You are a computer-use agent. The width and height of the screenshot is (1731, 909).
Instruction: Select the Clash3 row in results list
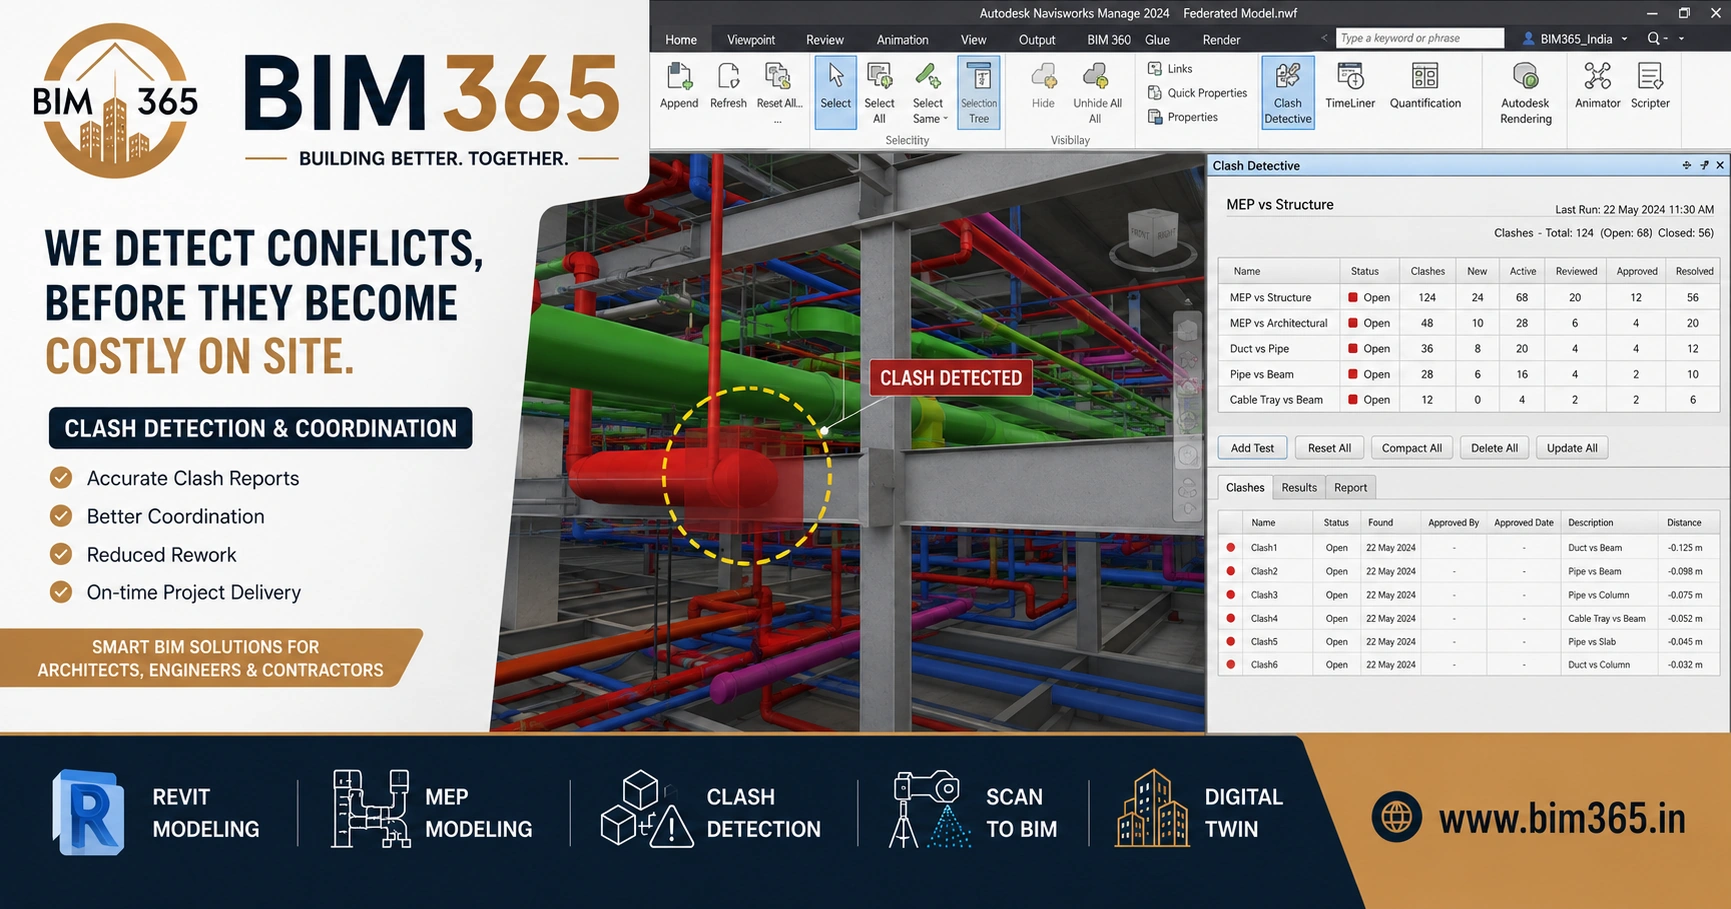[x=1469, y=595]
